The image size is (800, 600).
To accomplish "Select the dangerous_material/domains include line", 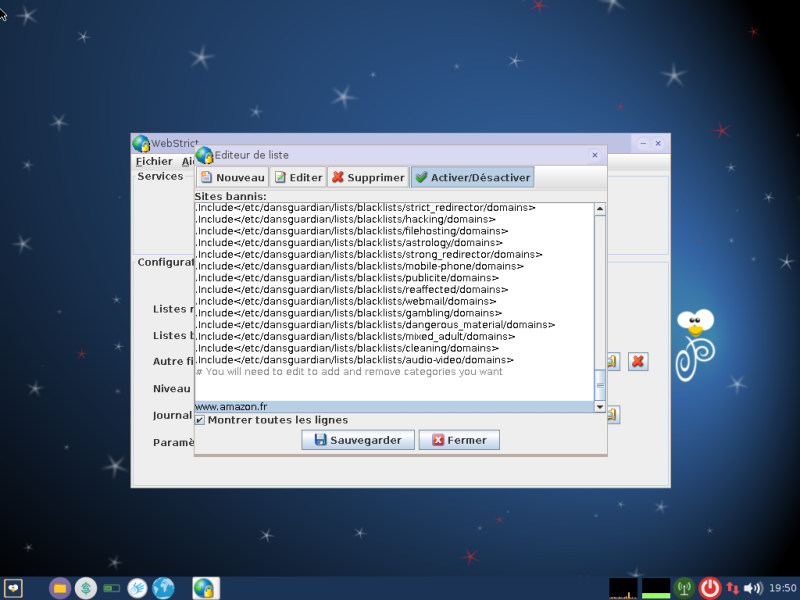I will 394,325.
